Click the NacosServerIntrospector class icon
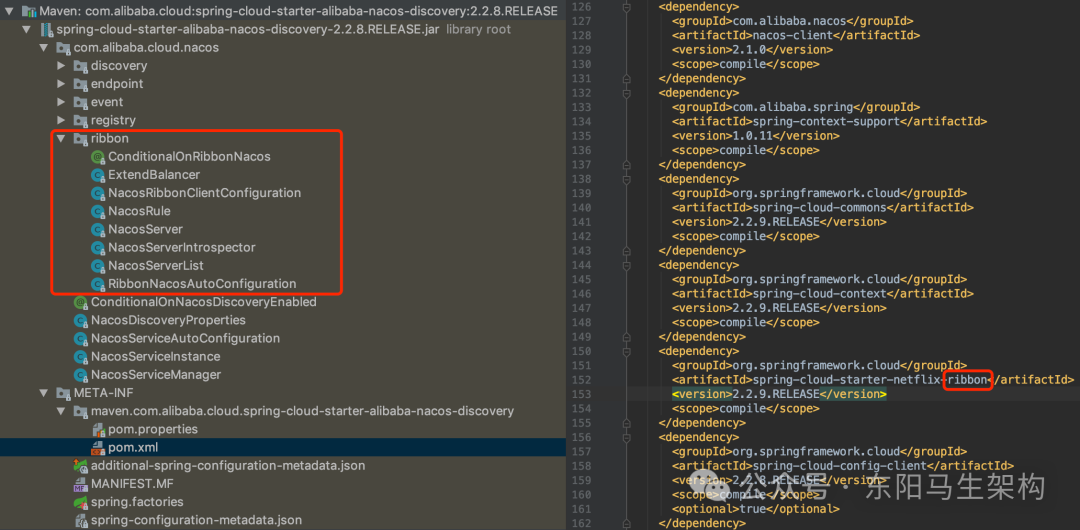The image size is (1080, 530). pos(98,247)
